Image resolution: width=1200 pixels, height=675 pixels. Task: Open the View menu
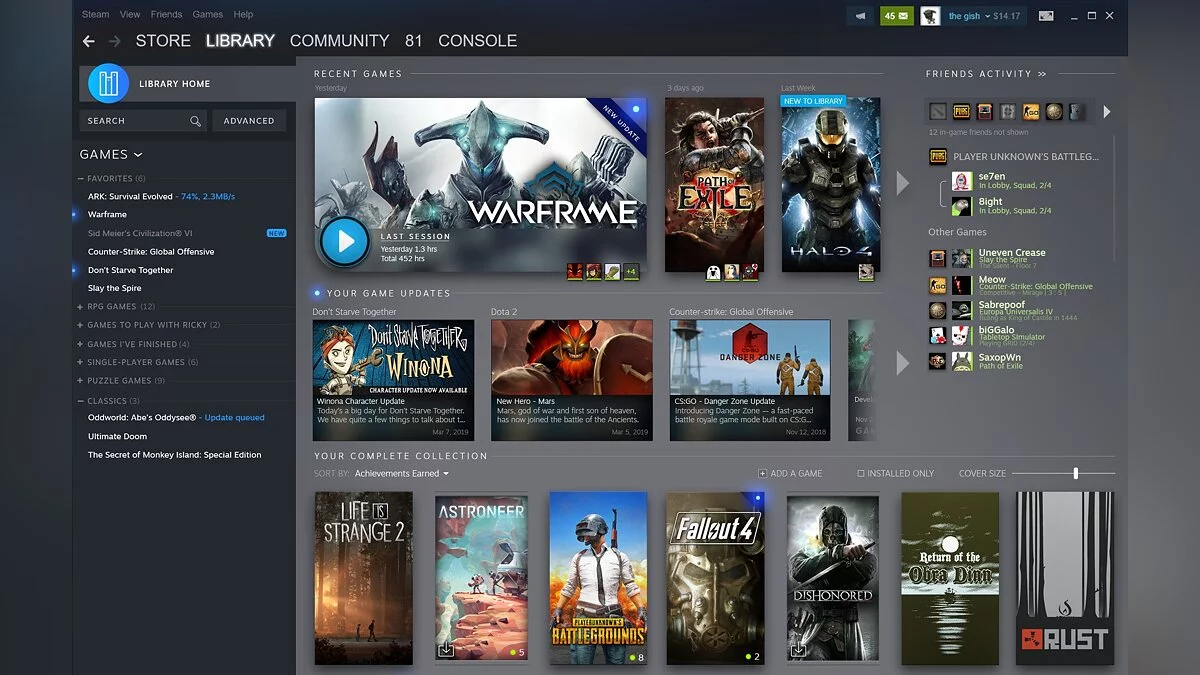[130, 15]
